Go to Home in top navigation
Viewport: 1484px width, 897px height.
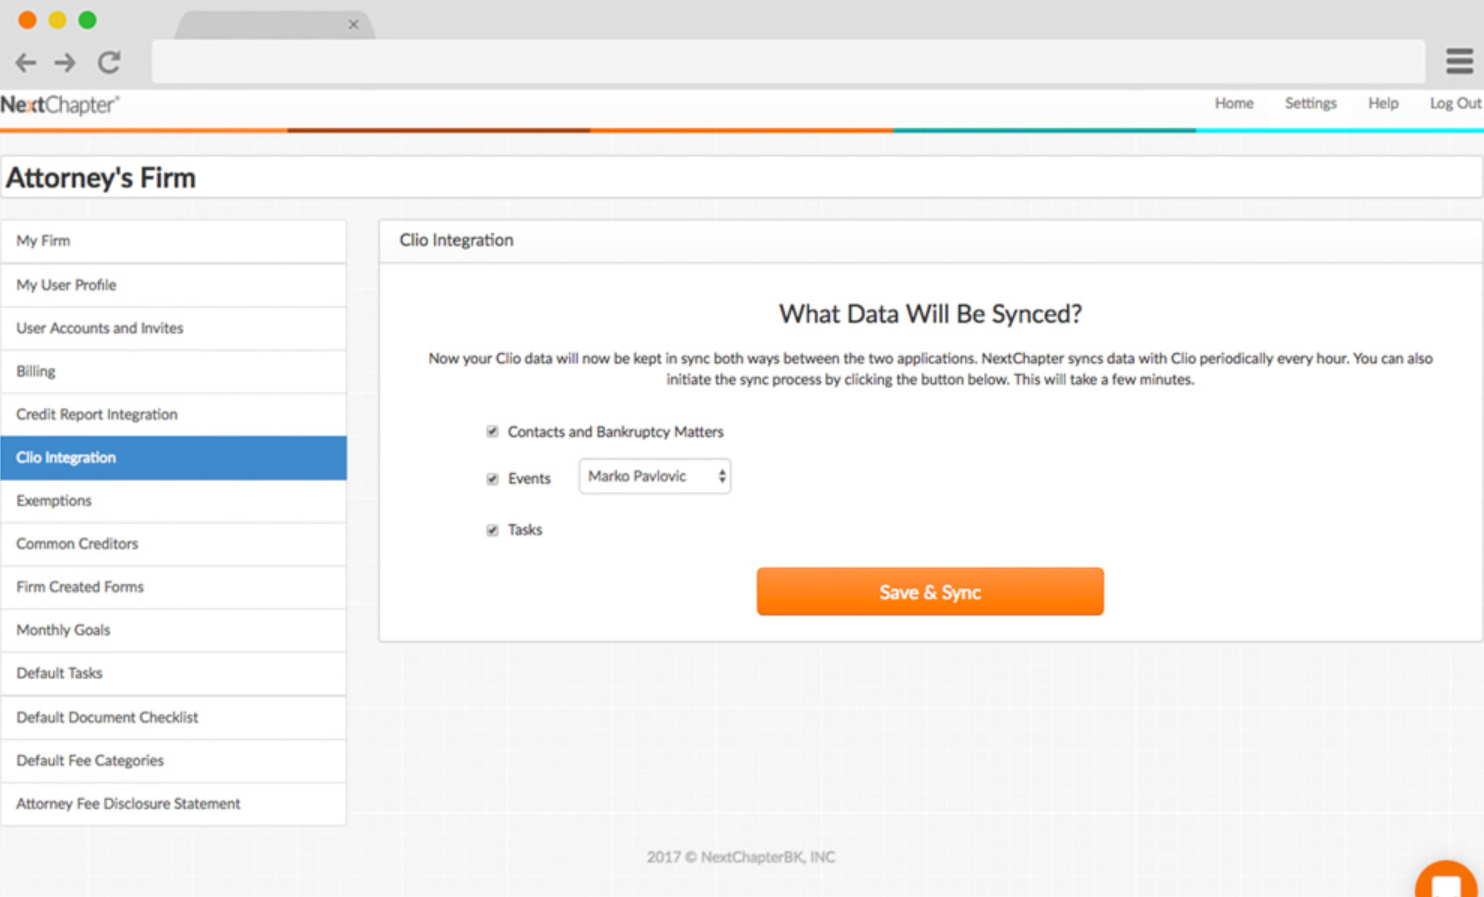click(x=1234, y=103)
